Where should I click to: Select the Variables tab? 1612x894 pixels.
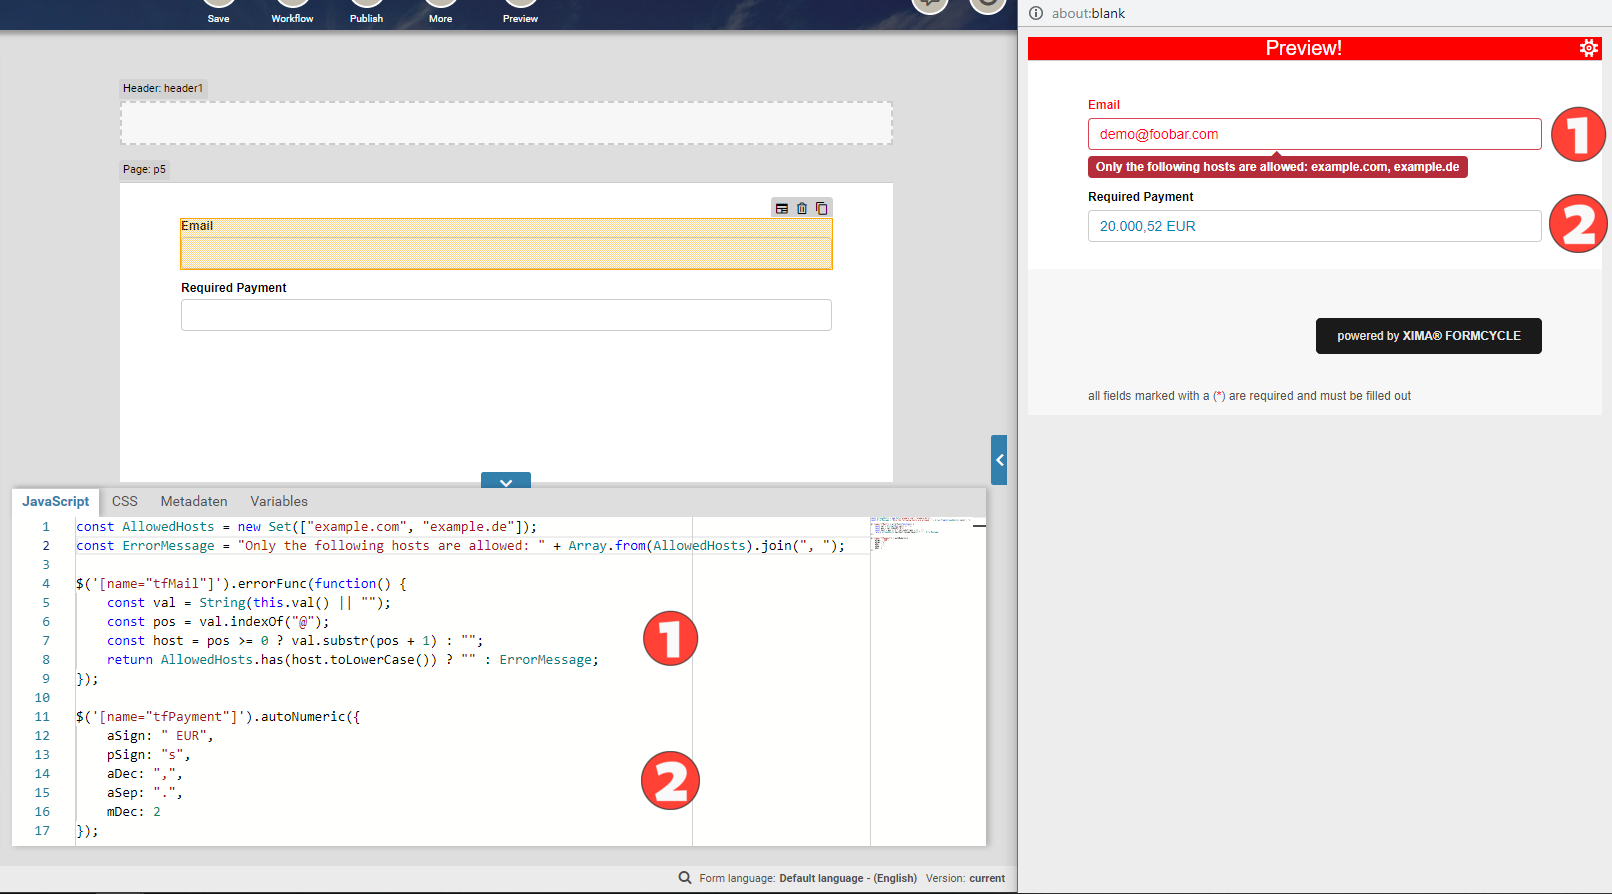click(279, 501)
